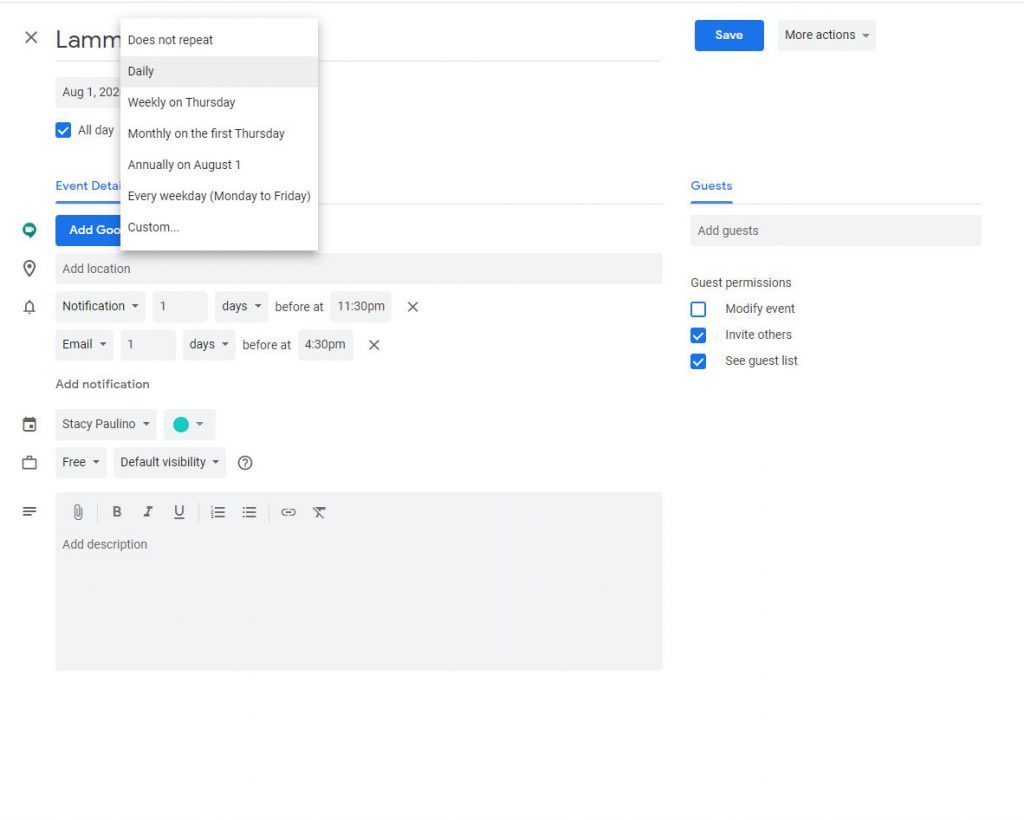Open the days unit dropdown for Notification
The width and height of the screenshot is (1024, 819).
coord(242,306)
